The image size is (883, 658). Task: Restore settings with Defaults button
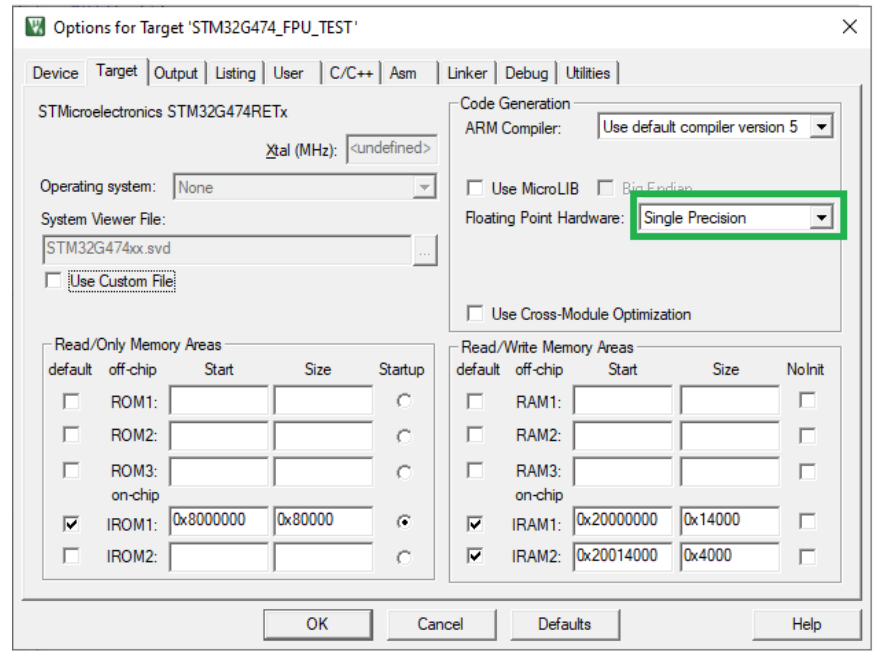tap(565, 624)
